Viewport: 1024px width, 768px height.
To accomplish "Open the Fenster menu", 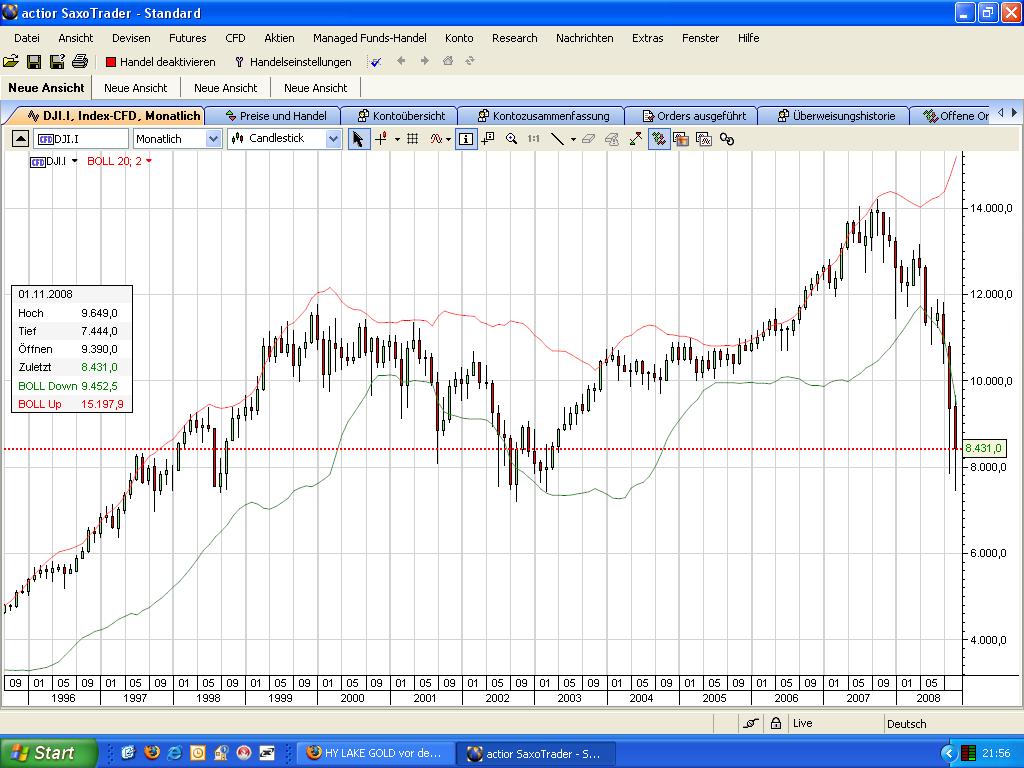I will pyautogui.click(x=700, y=38).
